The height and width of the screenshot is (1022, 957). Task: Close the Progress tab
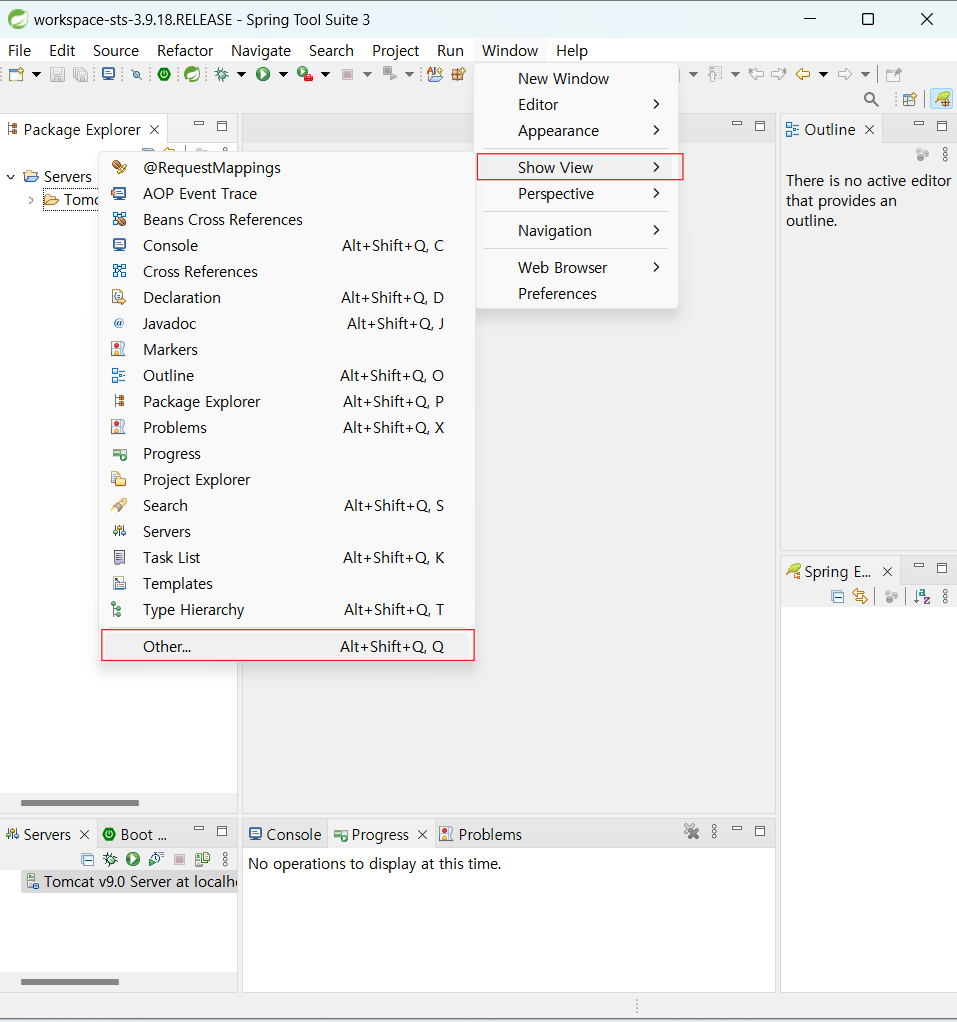[x=422, y=834]
